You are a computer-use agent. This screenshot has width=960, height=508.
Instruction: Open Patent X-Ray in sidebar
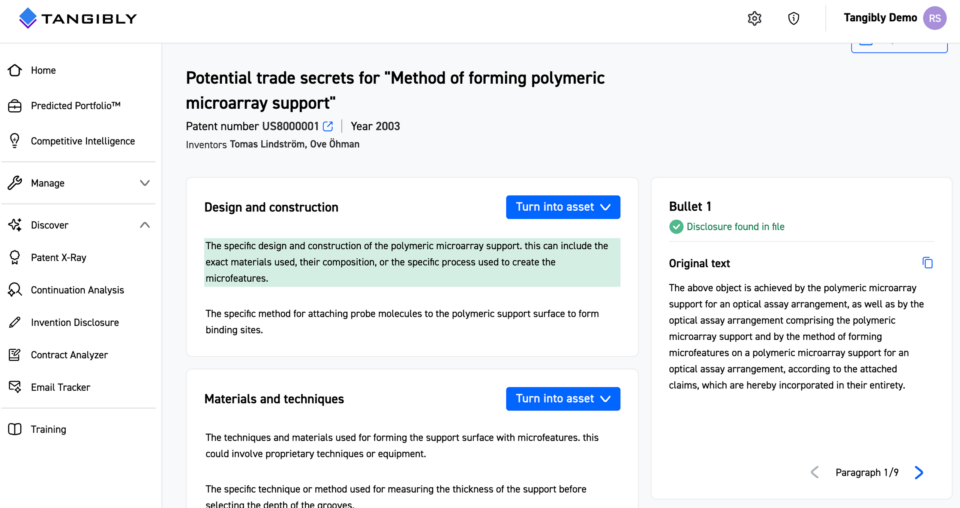[58, 258]
